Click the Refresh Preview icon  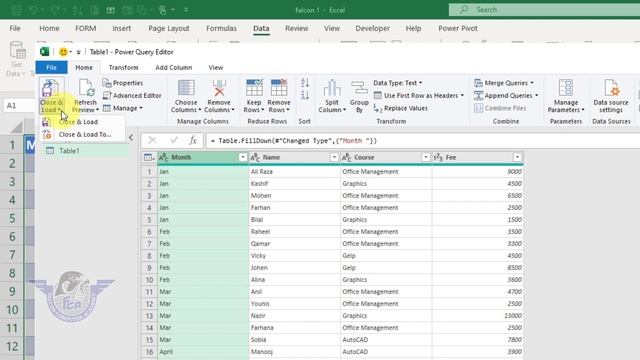click(x=86, y=88)
